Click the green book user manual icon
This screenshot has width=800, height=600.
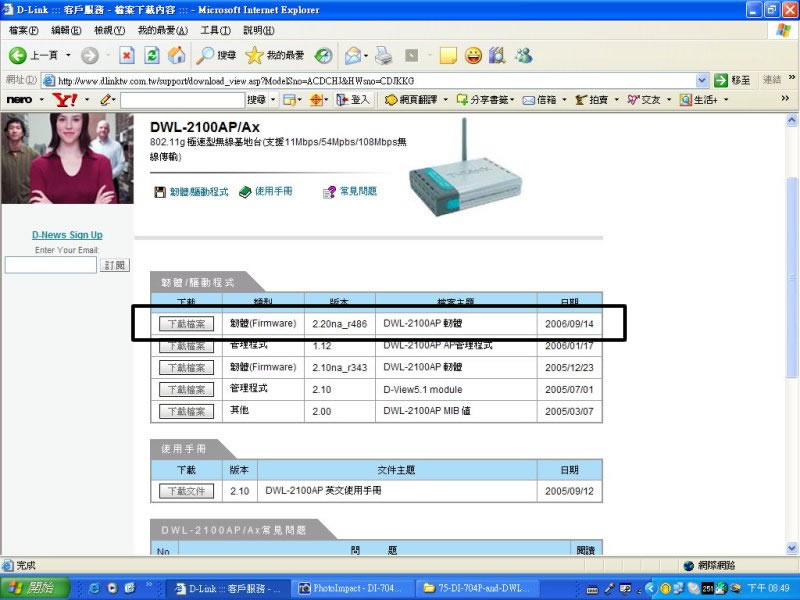(245, 192)
